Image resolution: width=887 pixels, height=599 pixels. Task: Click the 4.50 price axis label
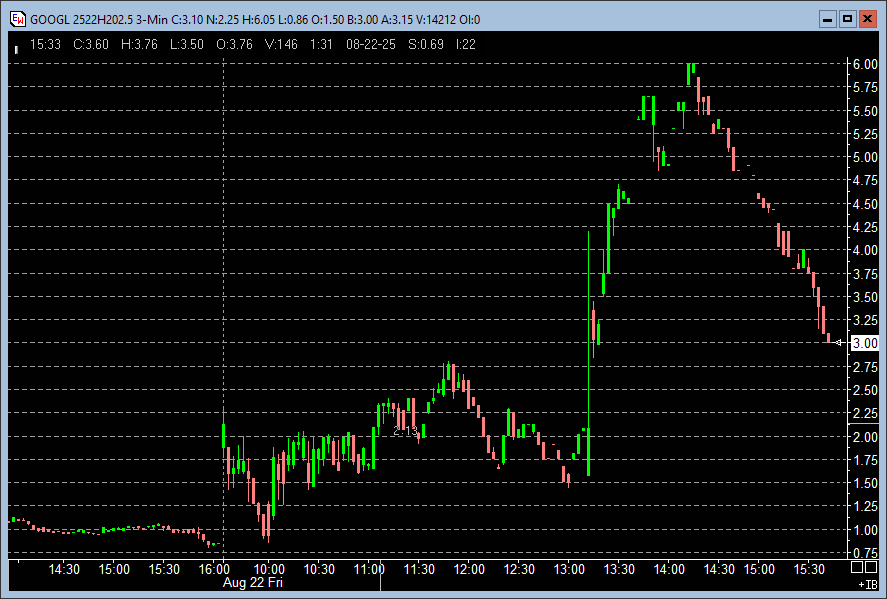pyautogui.click(x=865, y=204)
